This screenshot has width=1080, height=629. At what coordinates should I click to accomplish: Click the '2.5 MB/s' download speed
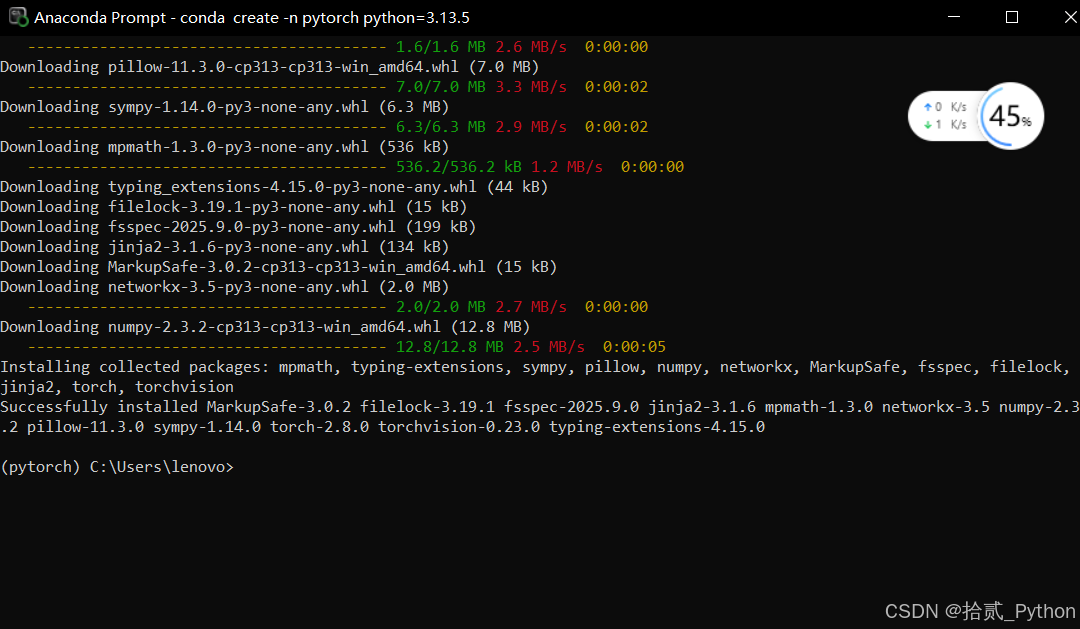(x=549, y=347)
